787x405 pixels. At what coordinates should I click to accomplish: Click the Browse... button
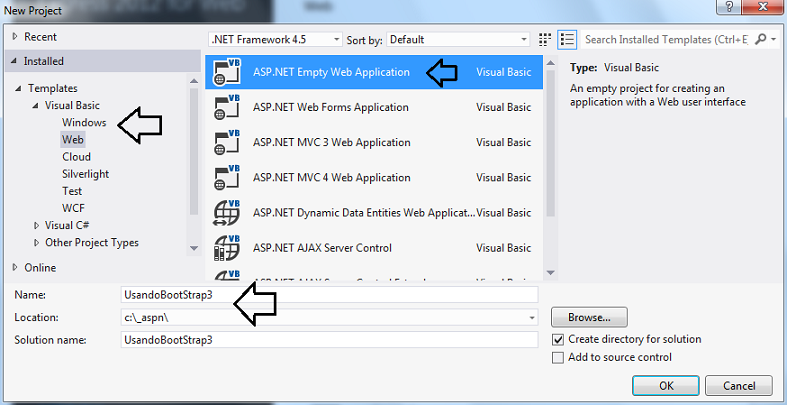pyautogui.click(x=589, y=317)
